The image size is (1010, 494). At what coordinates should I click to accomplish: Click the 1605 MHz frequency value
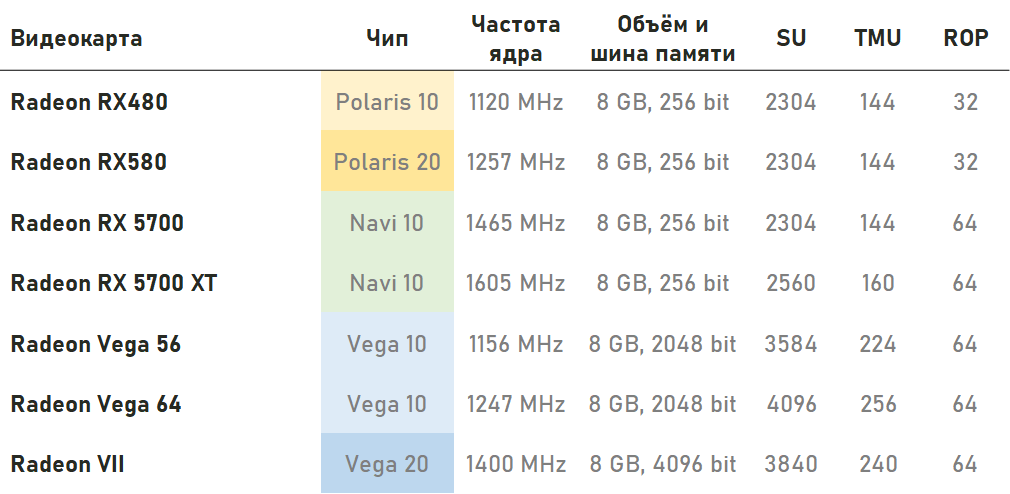(516, 283)
